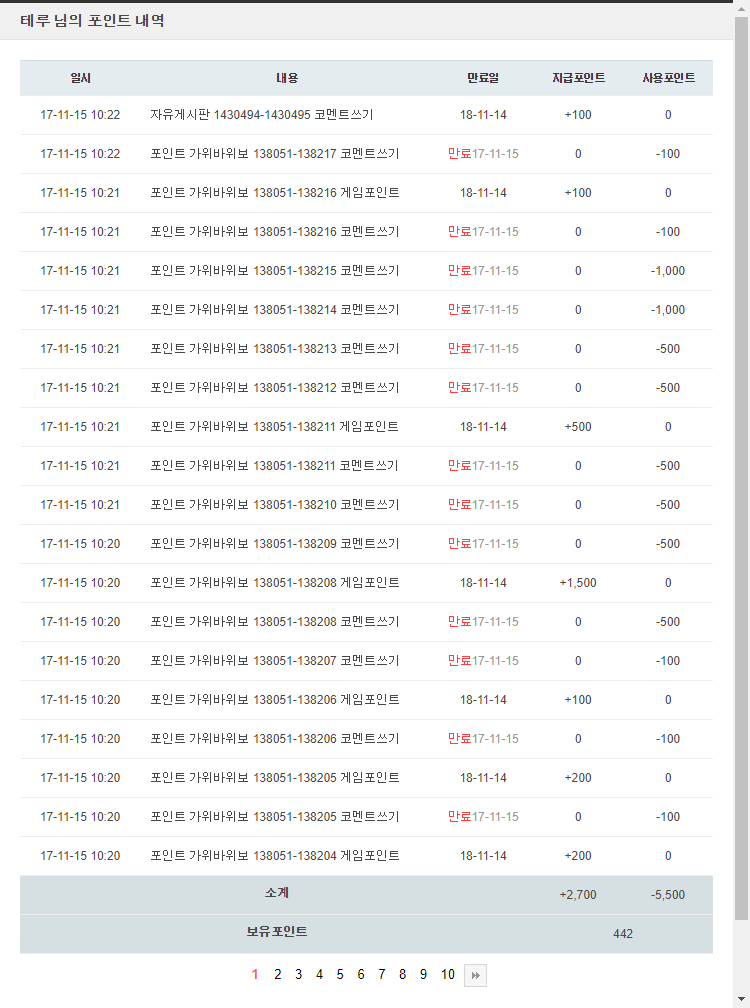Select page 5 in the pagination
The image size is (750, 1008).
pyautogui.click(x=340, y=975)
